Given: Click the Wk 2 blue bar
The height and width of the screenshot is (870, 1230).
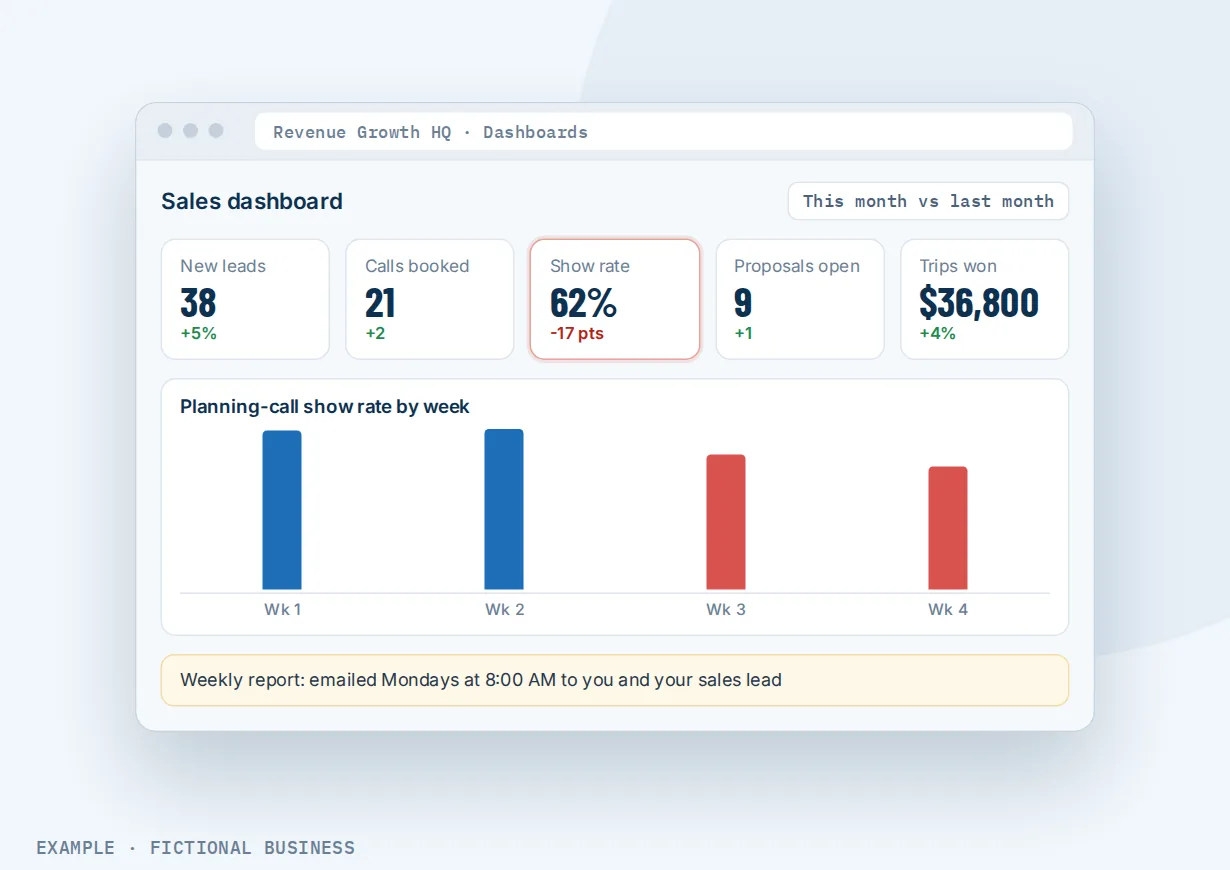Looking at the screenshot, I should tap(504, 509).
